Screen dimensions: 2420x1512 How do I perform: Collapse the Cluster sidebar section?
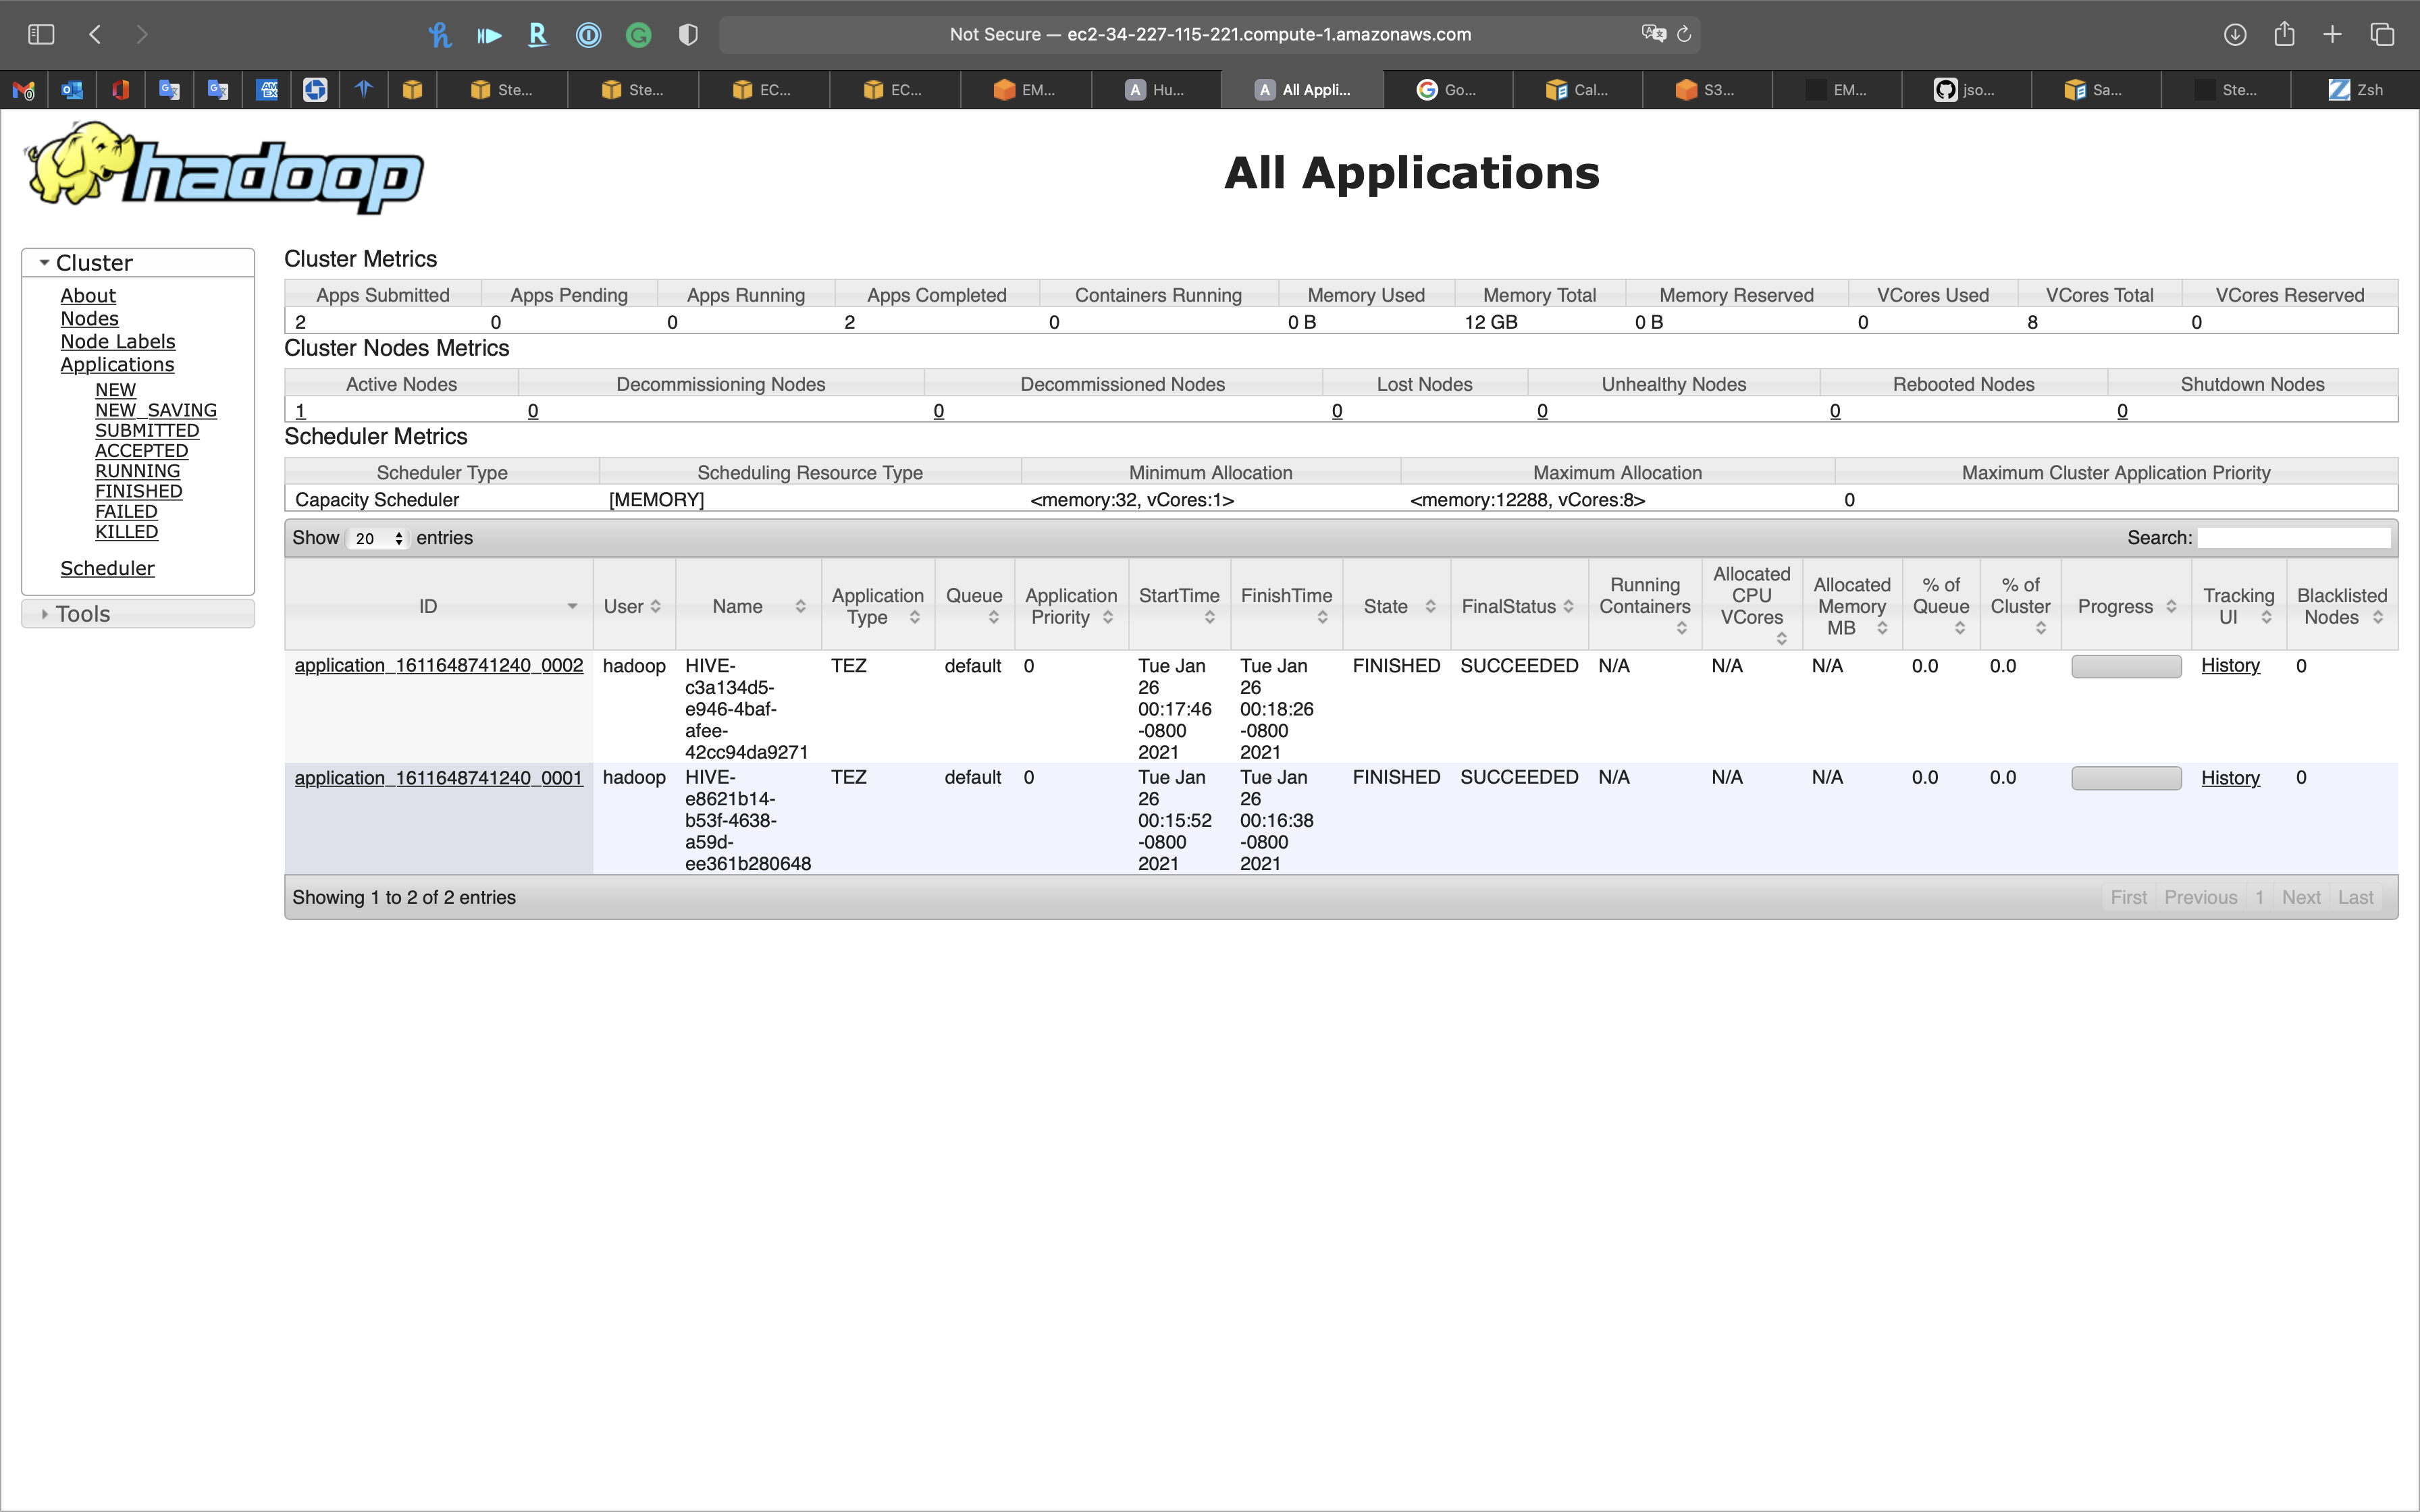(x=94, y=263)
